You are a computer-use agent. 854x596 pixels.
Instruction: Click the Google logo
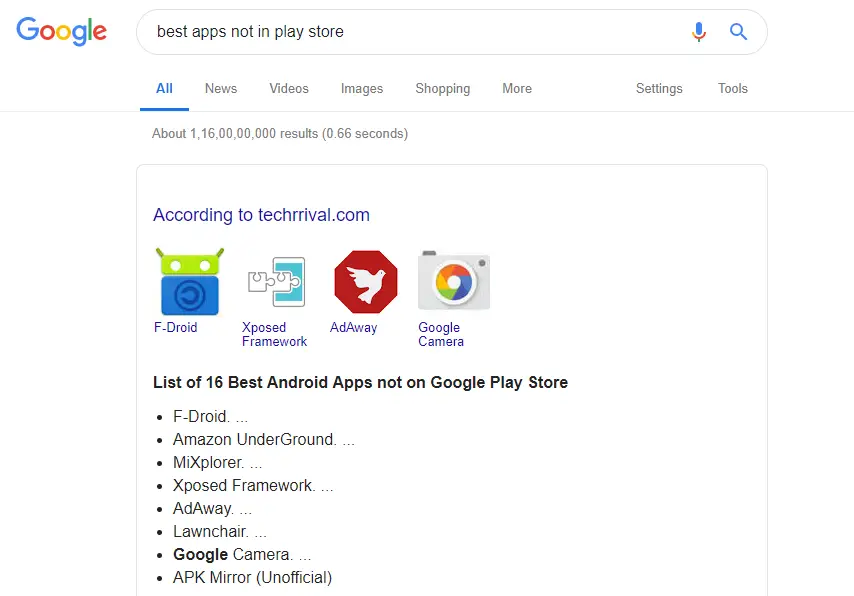(x=62, y=31)
